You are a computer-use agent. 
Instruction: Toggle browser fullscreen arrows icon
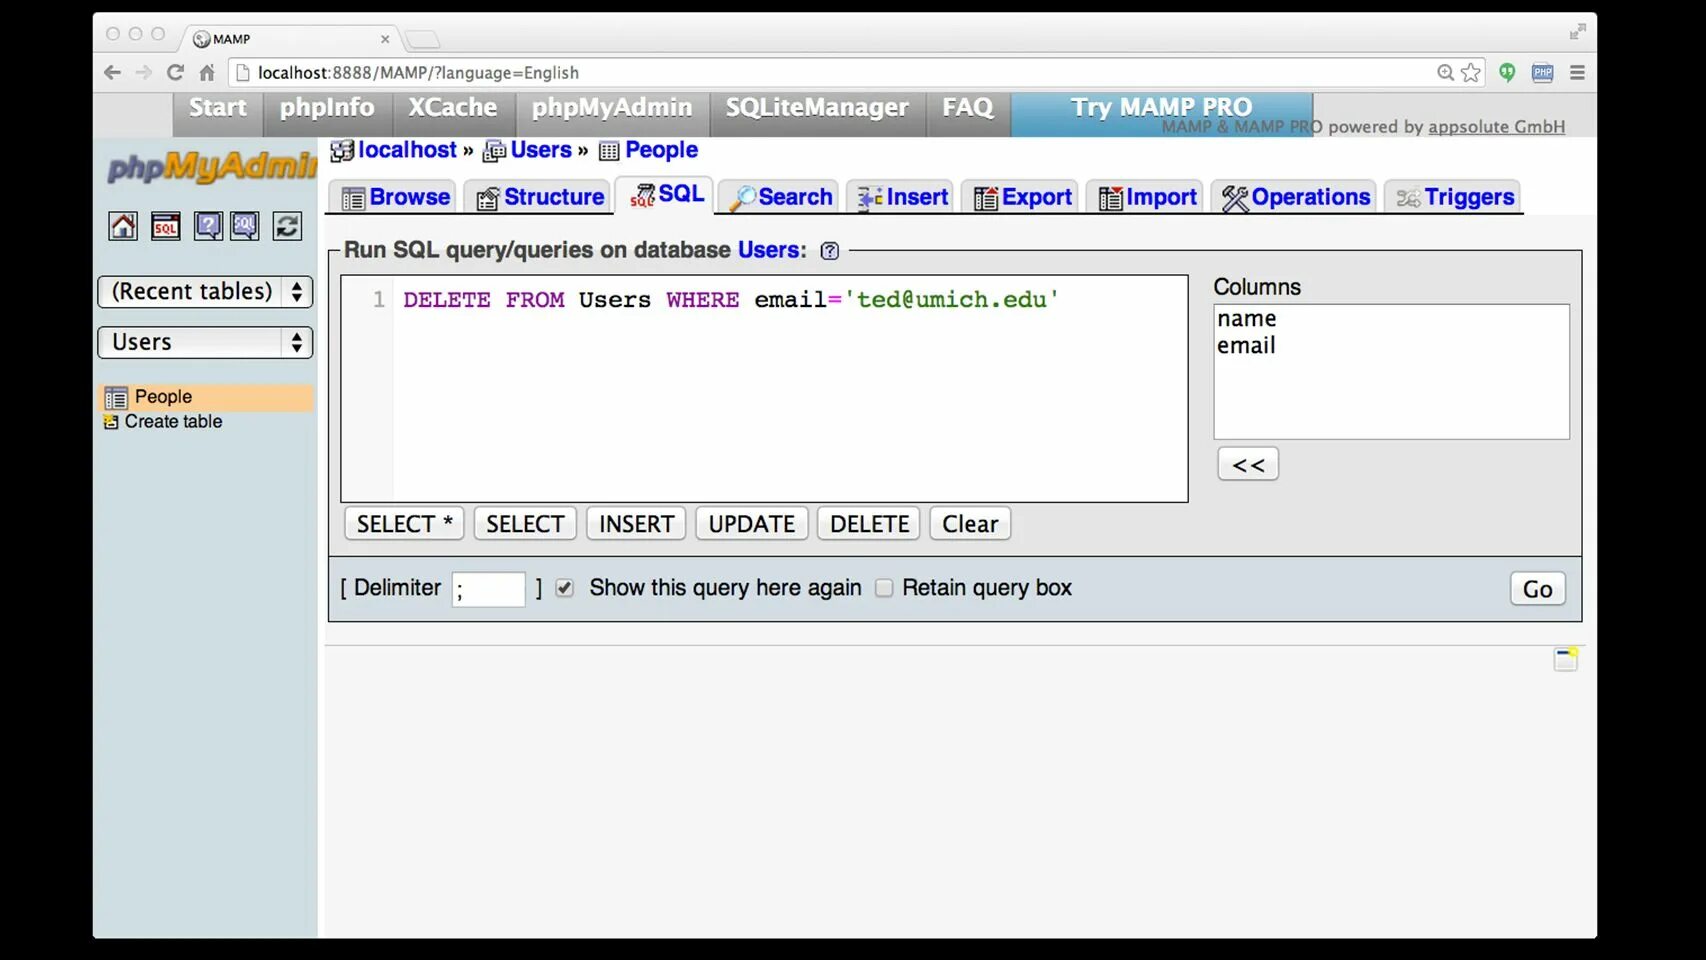tap(1577, 32)
